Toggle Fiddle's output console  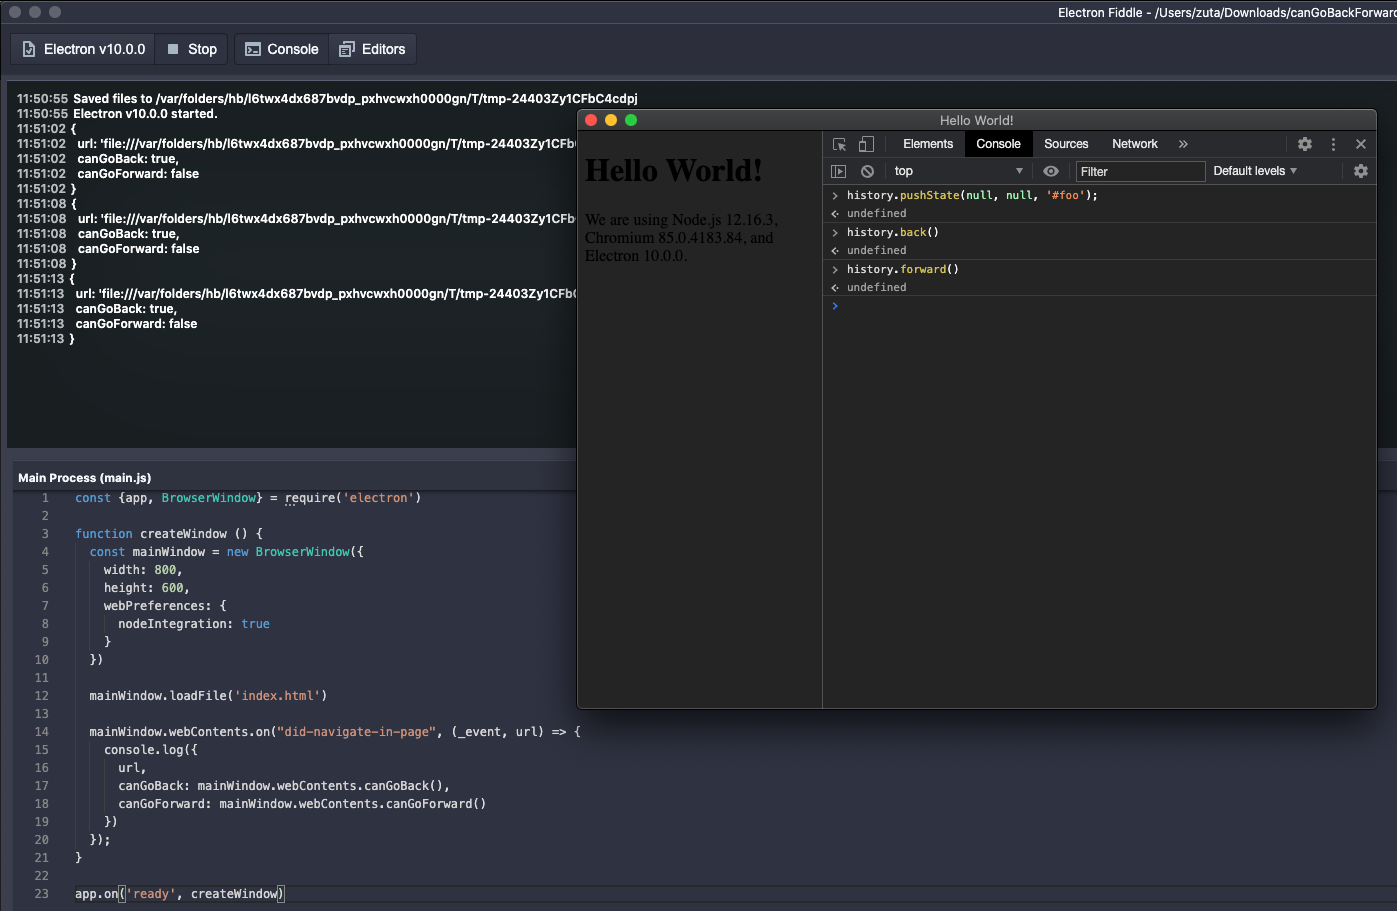[x=281, y=48]
